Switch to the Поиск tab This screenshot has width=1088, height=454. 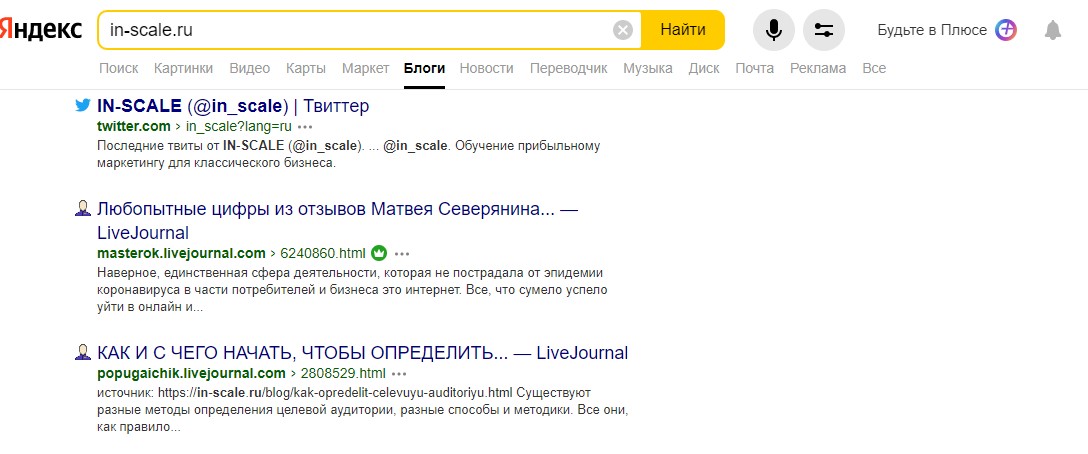tap(119, 68)
